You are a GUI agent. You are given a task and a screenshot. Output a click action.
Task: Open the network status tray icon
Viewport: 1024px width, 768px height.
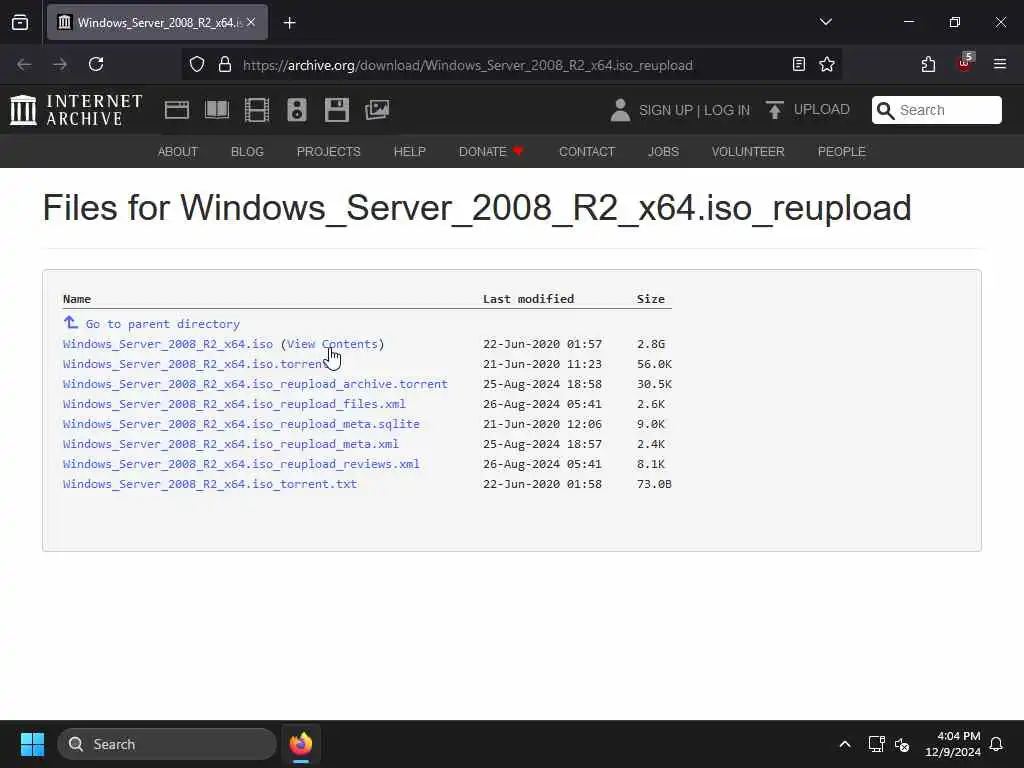876,744
